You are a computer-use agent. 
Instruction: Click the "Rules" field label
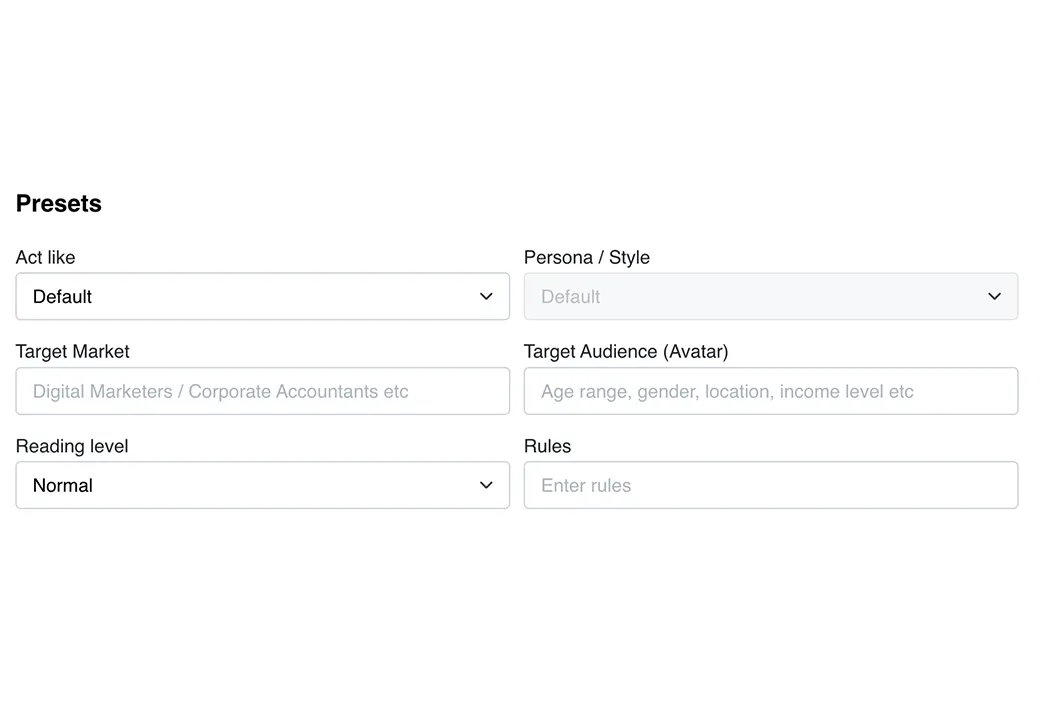(547, 447)
